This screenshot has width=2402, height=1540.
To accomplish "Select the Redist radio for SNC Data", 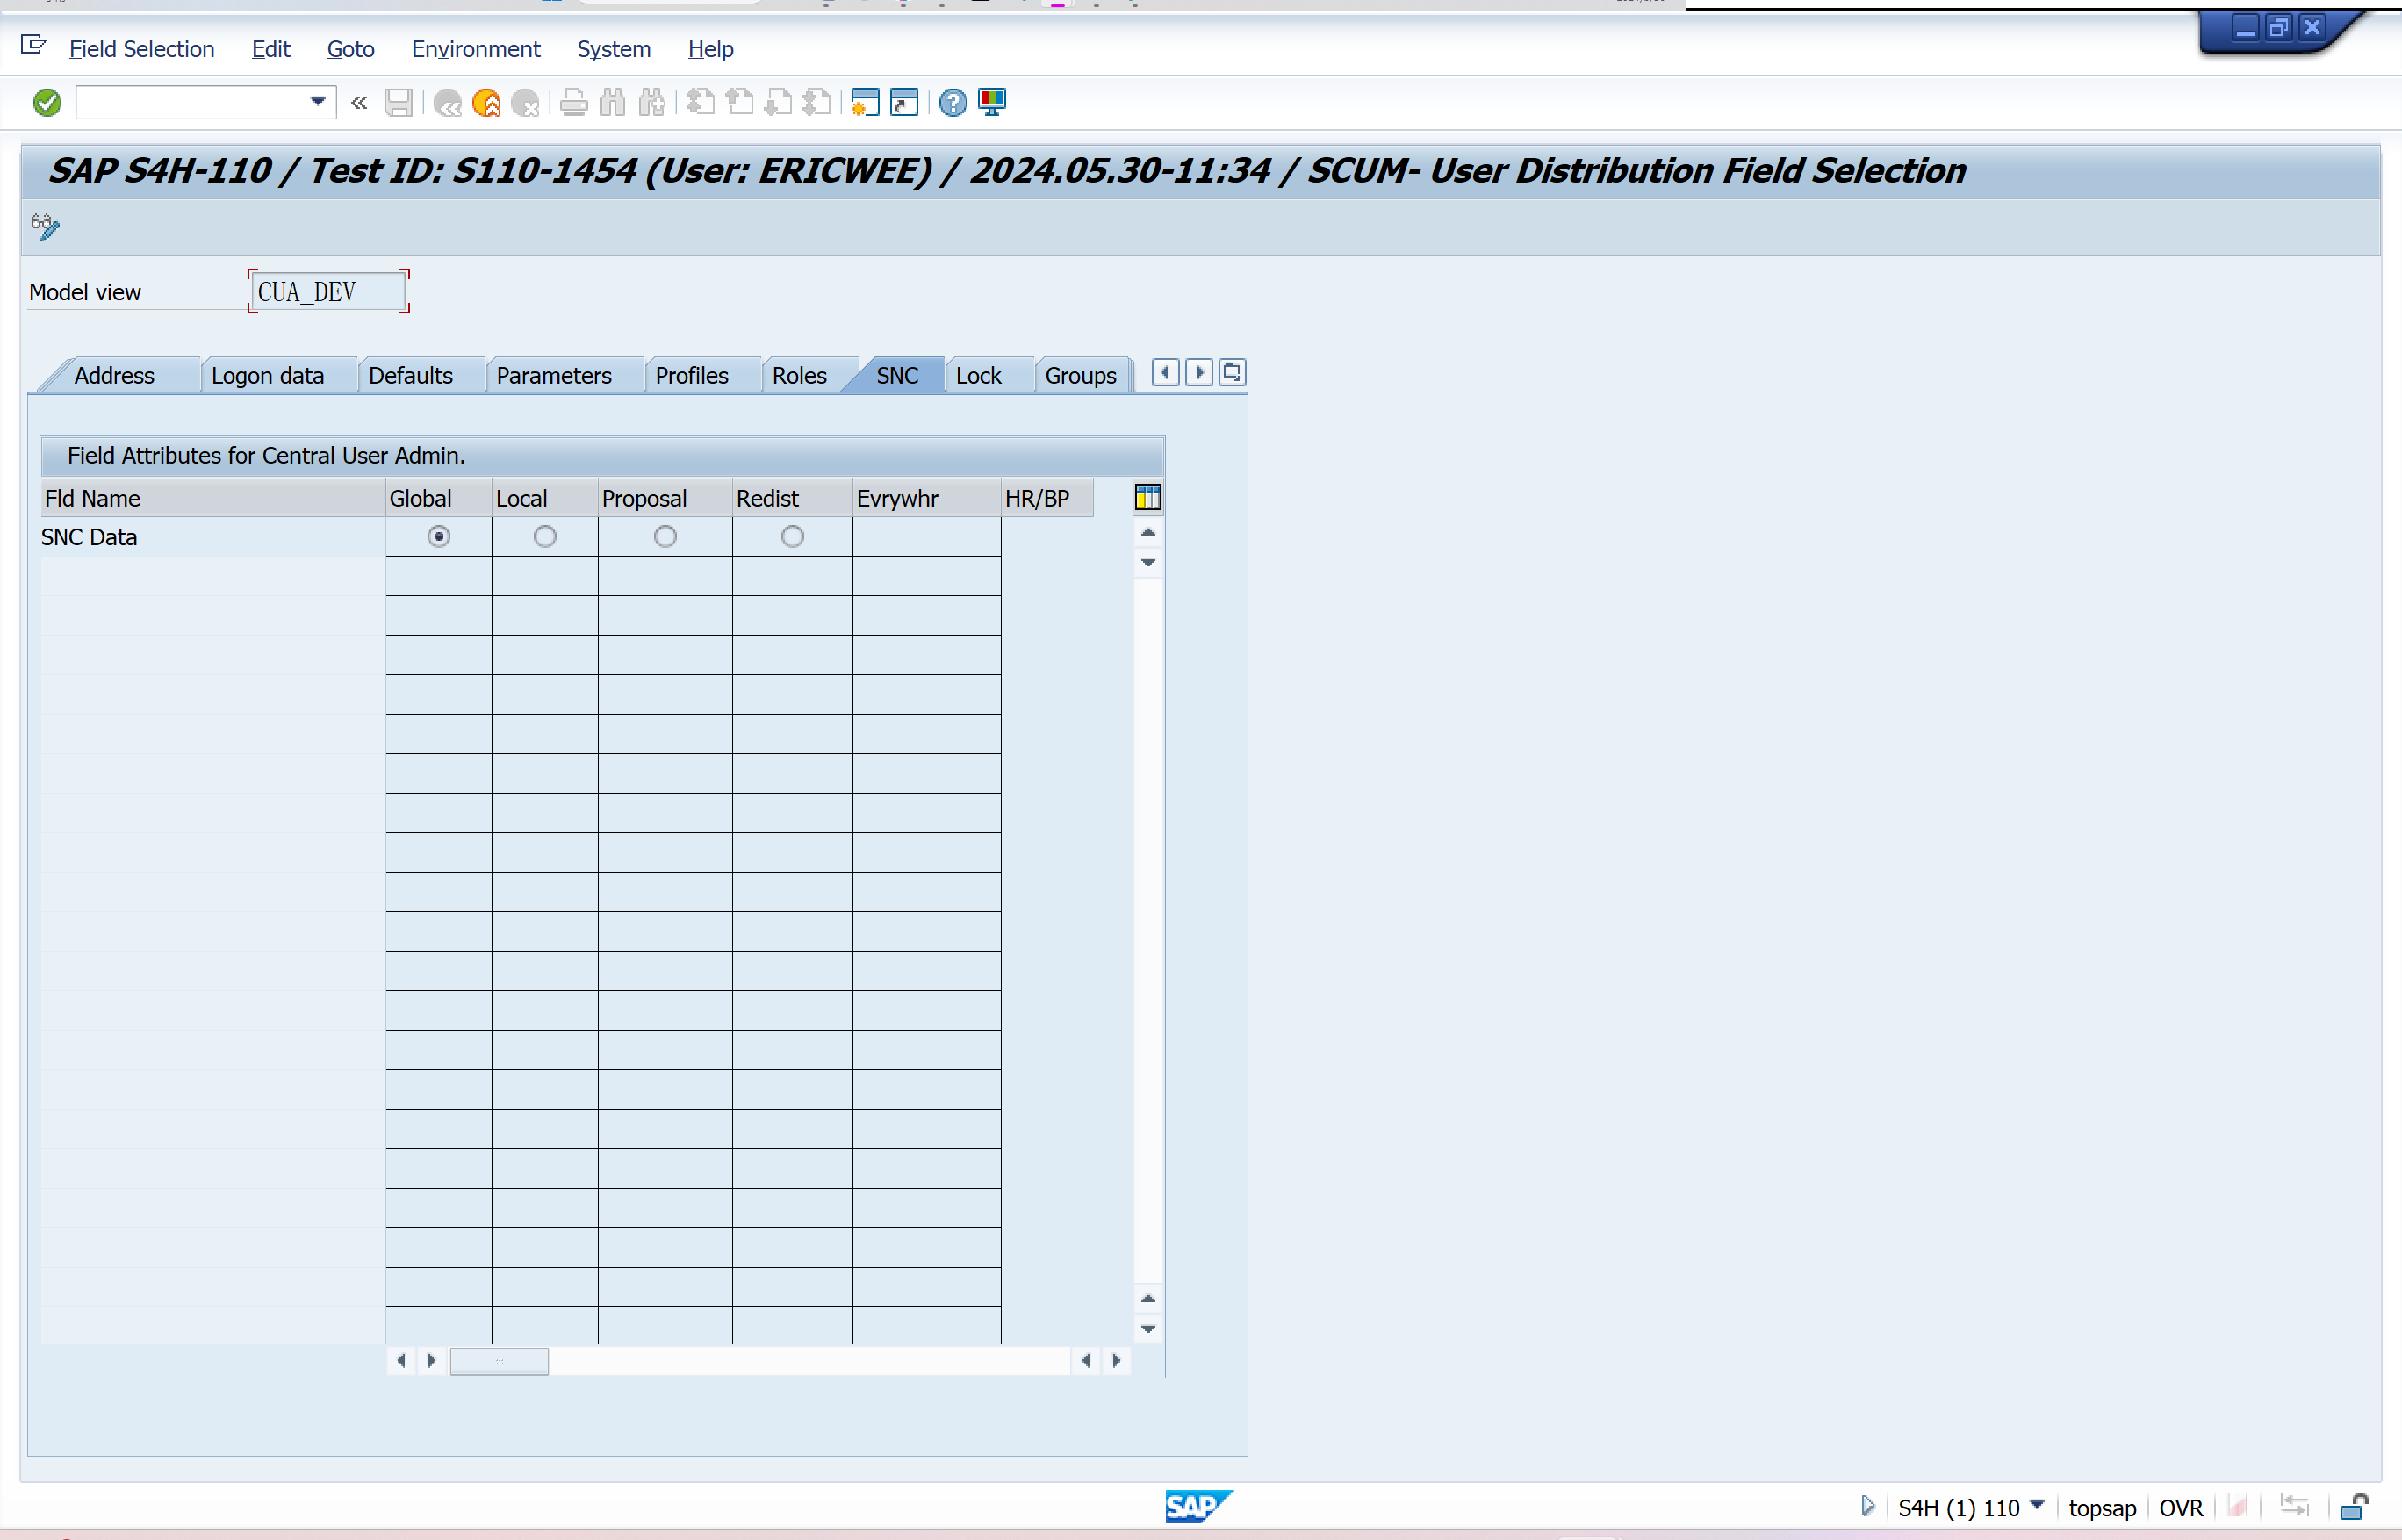I will [x=792, y=537].
